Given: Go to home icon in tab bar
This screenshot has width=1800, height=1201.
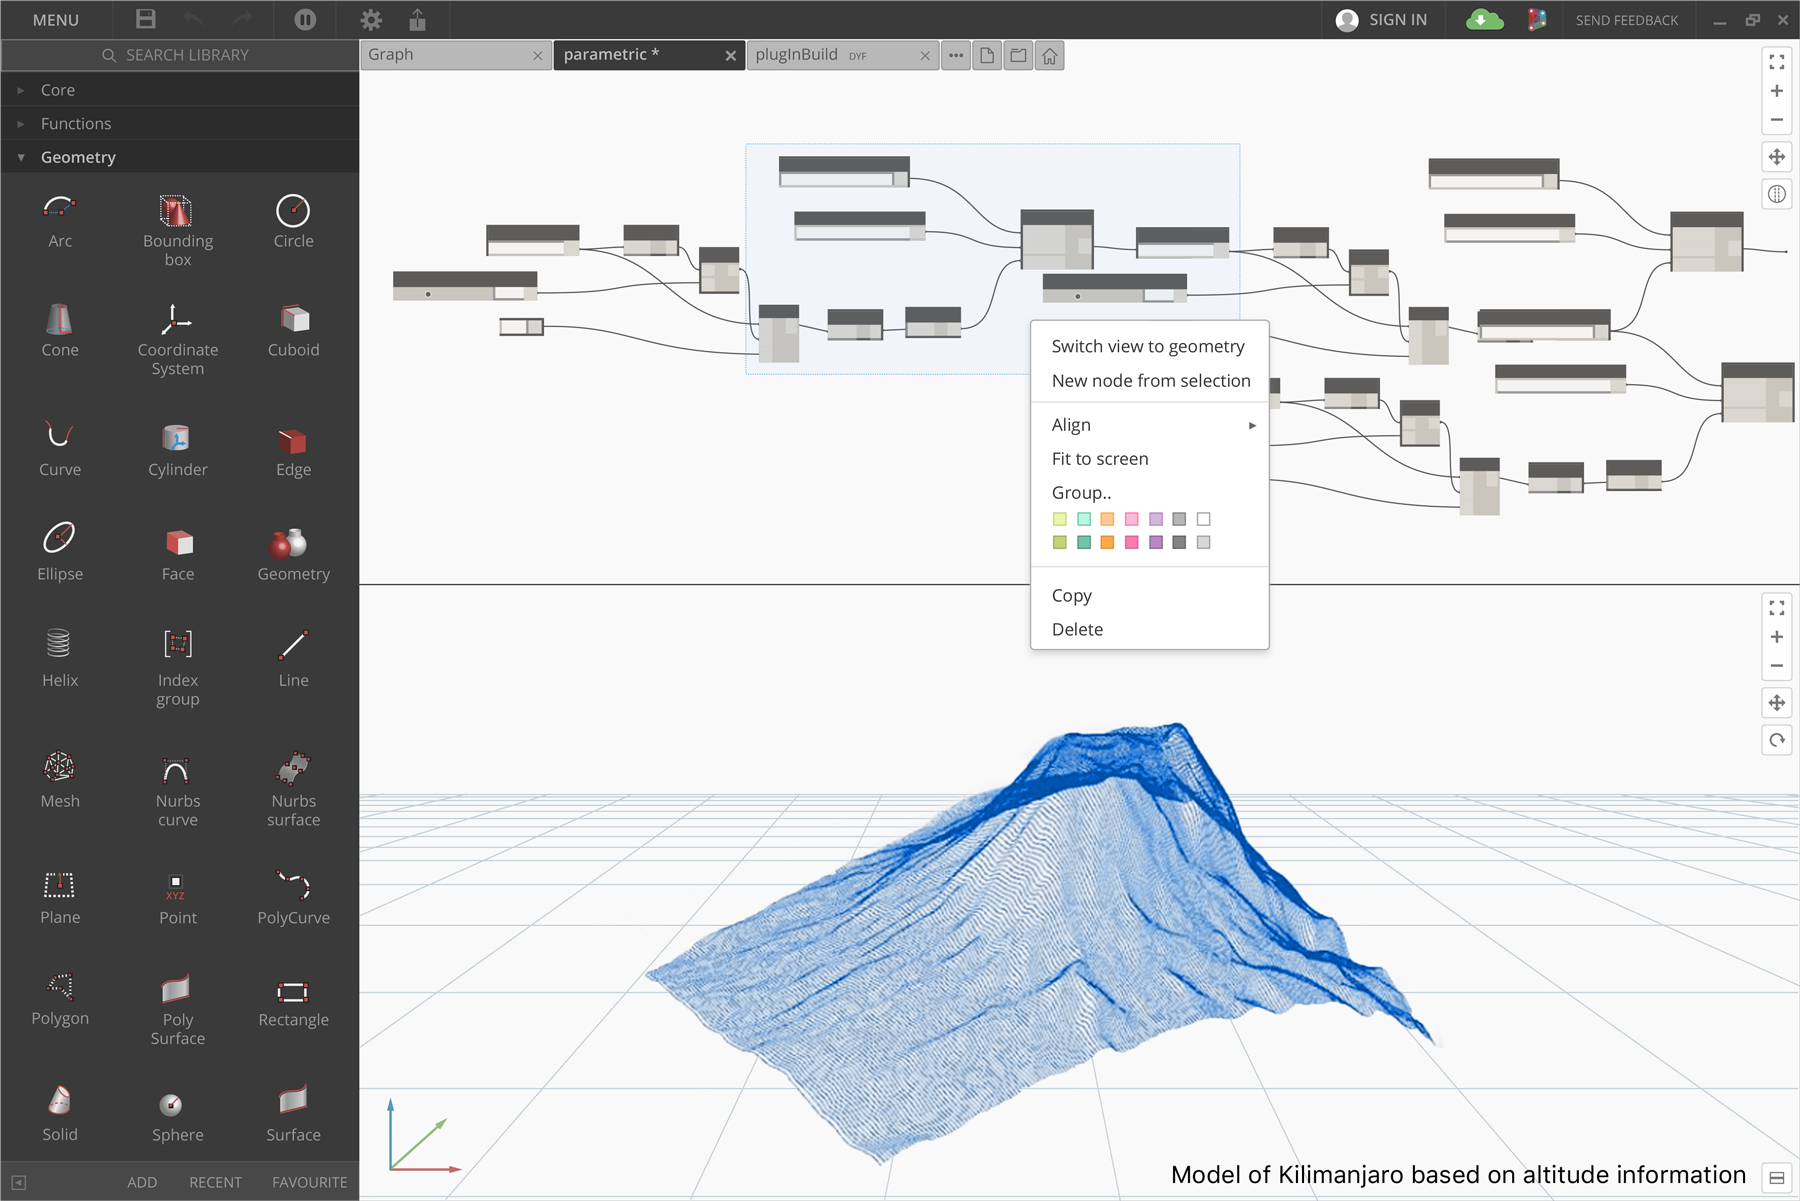Looking at the screenshot, I should tap(1049, 55).
